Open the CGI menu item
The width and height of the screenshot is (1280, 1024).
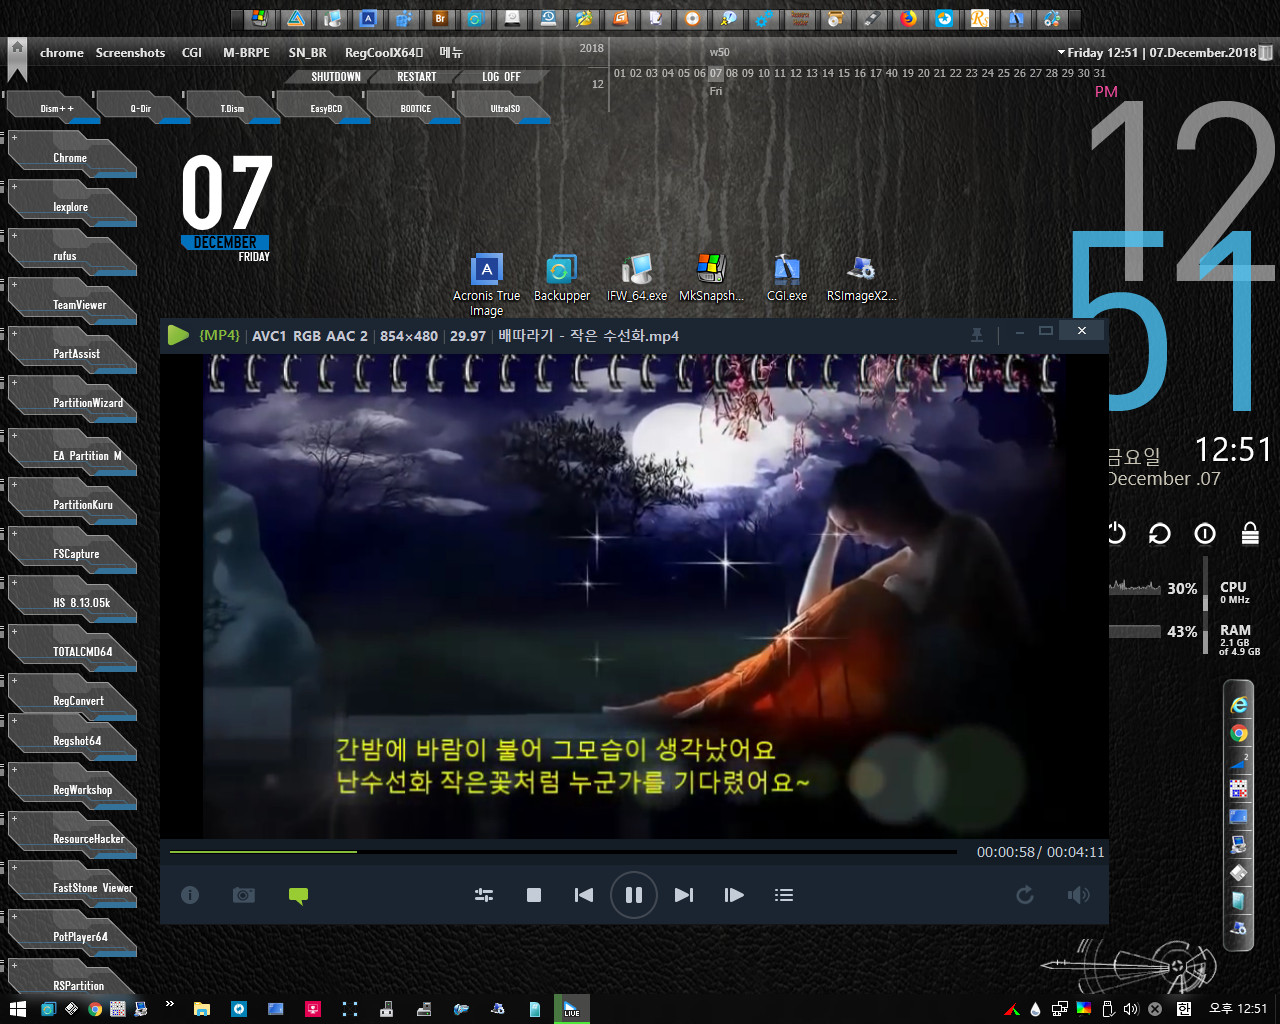(x=192, y=53)
